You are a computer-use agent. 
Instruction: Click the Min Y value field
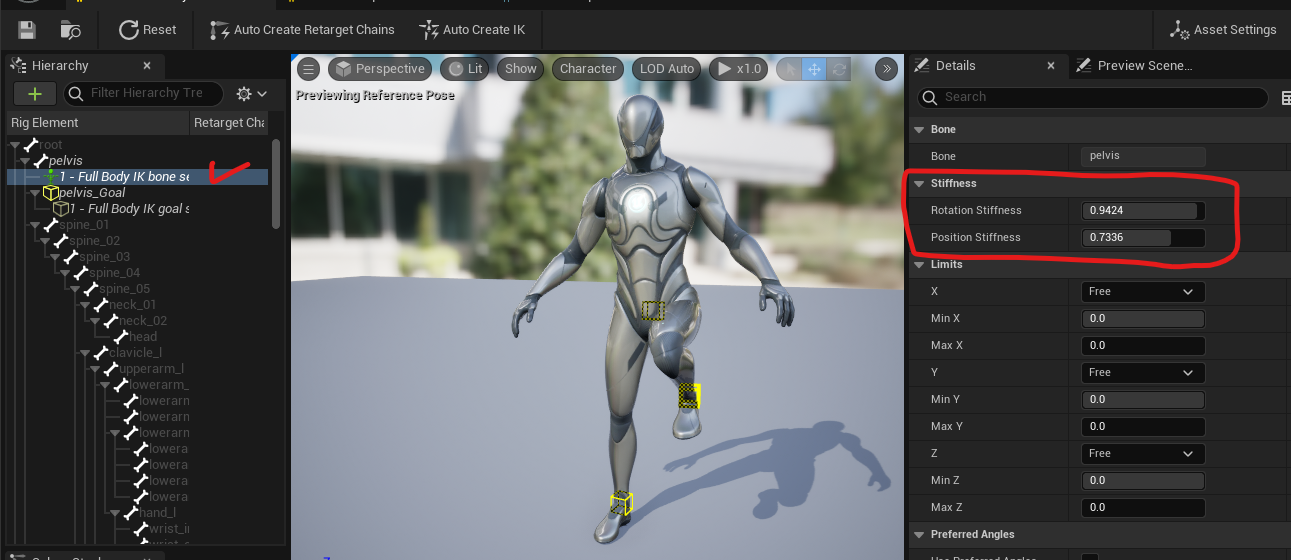click(x=1143, y=399)
